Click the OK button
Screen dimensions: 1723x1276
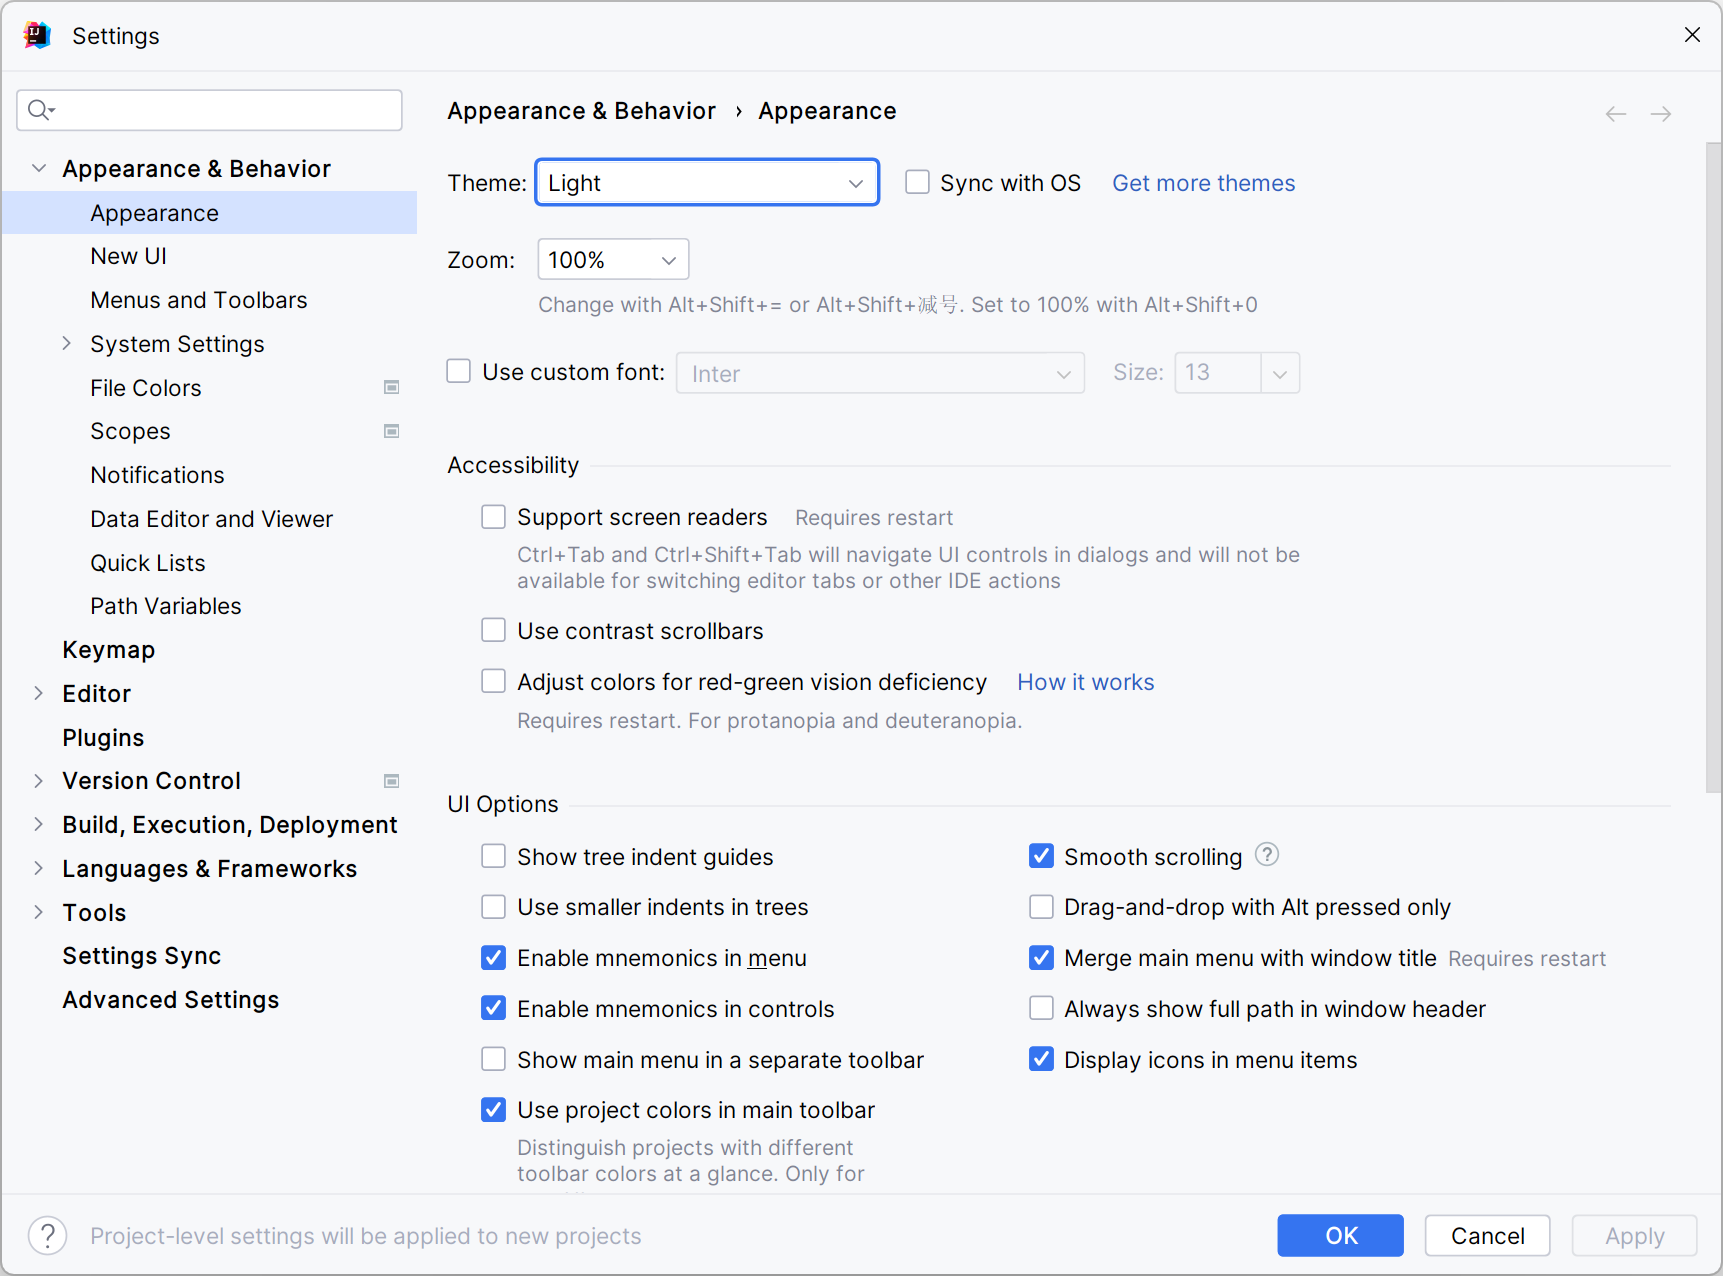pos(1340,1235)
